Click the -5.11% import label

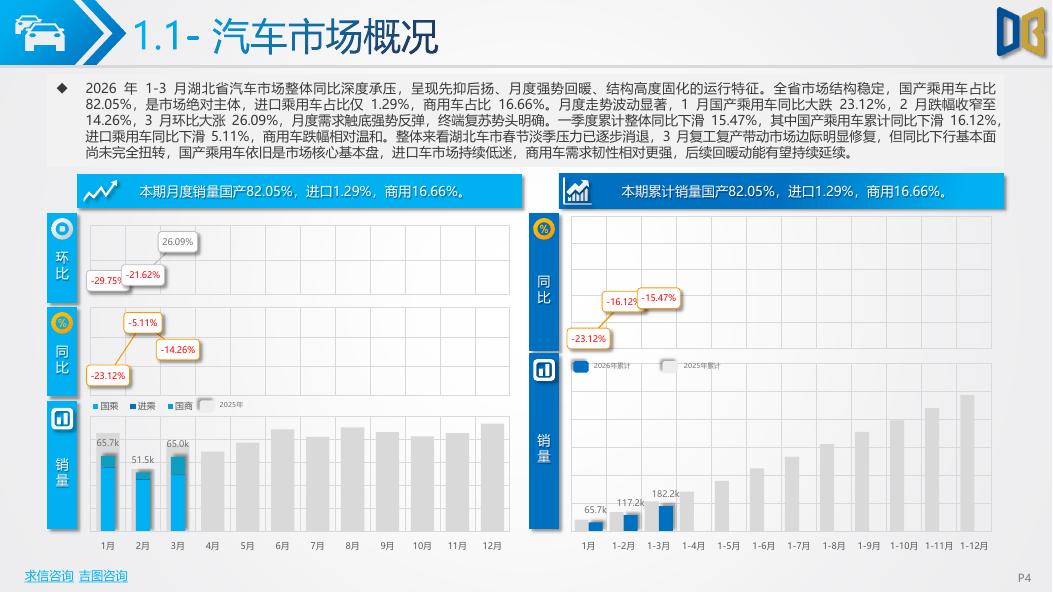click(x=143, y=323)
